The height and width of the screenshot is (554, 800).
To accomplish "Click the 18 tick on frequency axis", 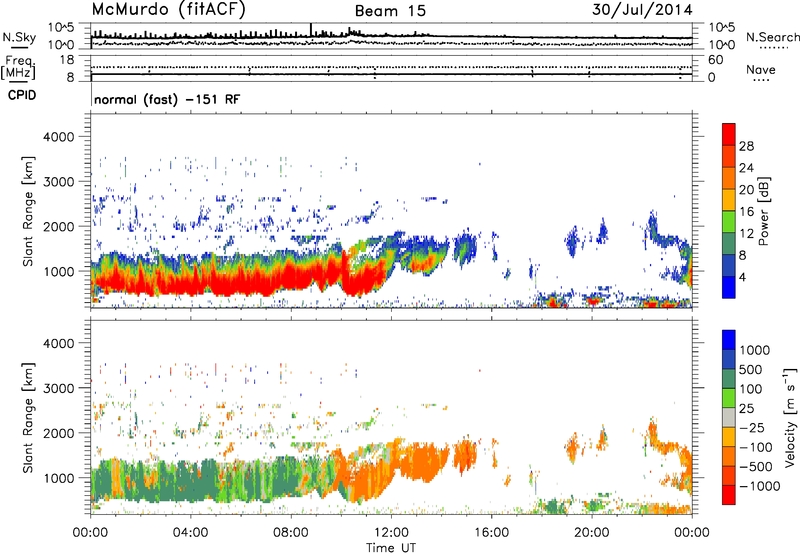I will [67, 60].
